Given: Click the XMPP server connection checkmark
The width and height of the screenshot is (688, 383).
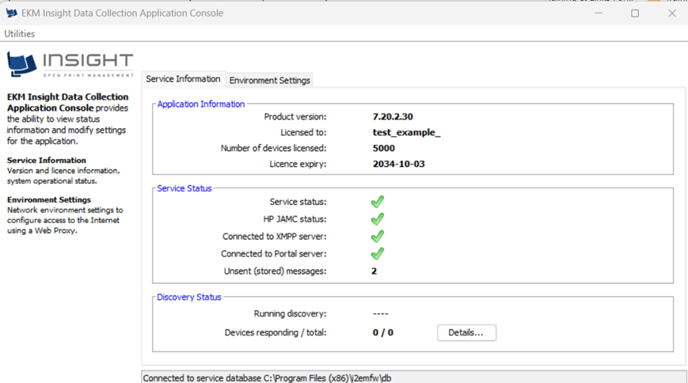Looking at the screenshot, I should [x=377, y=236].
